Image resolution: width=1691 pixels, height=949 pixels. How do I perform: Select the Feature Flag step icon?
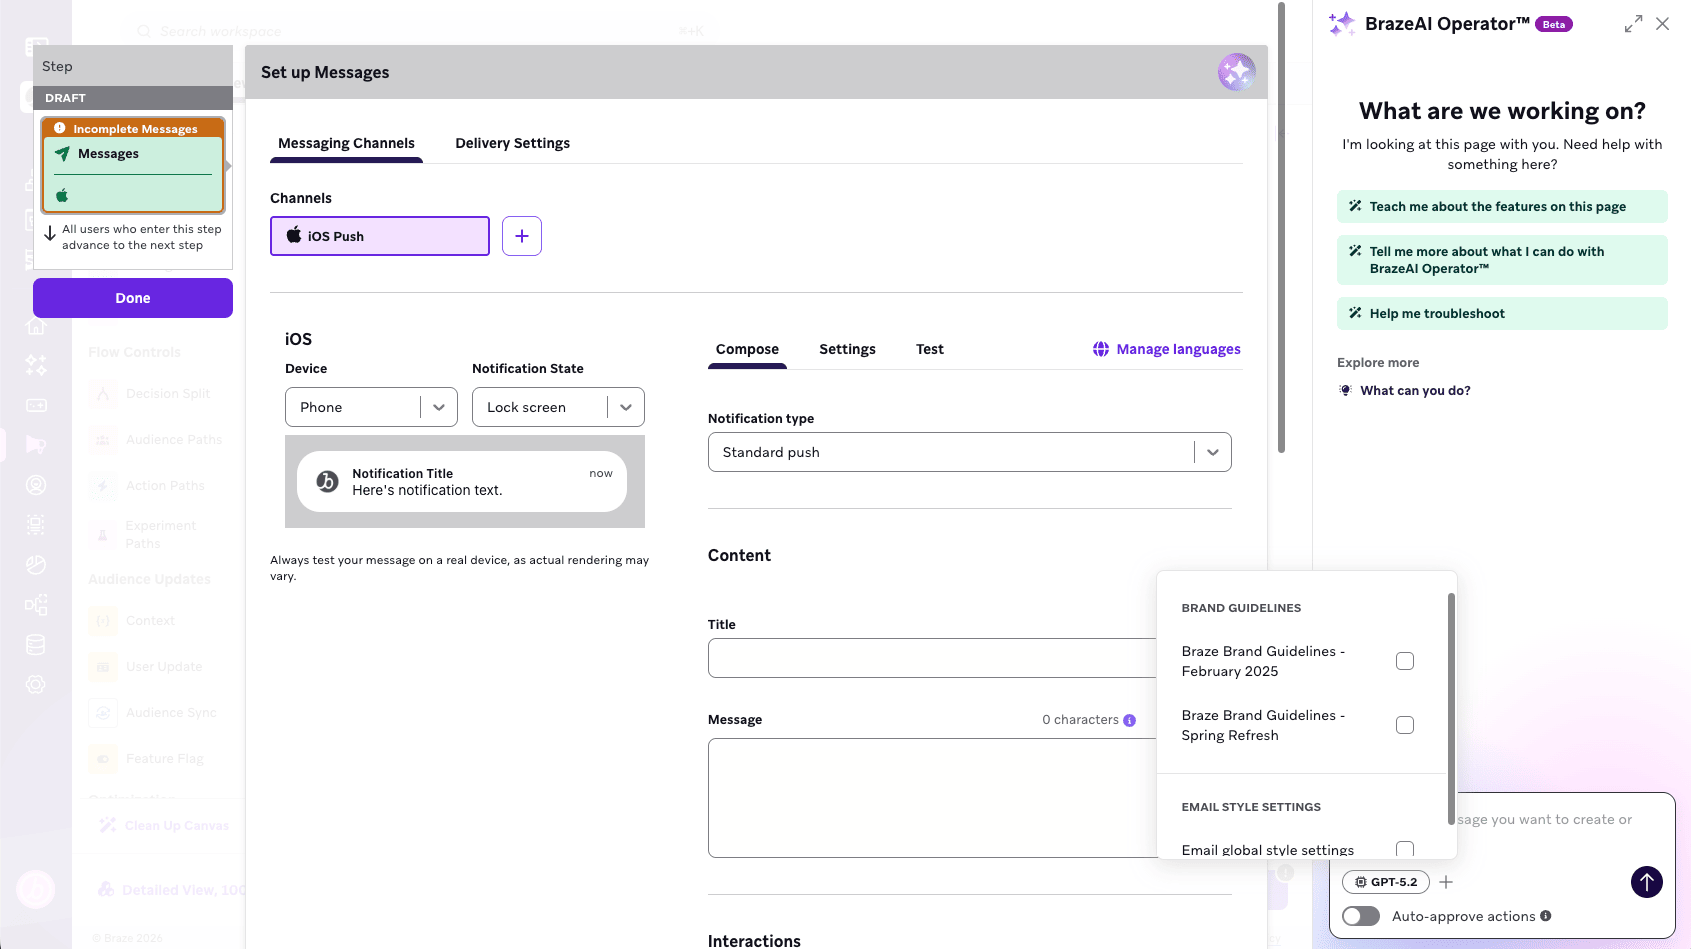pos(103,758)
